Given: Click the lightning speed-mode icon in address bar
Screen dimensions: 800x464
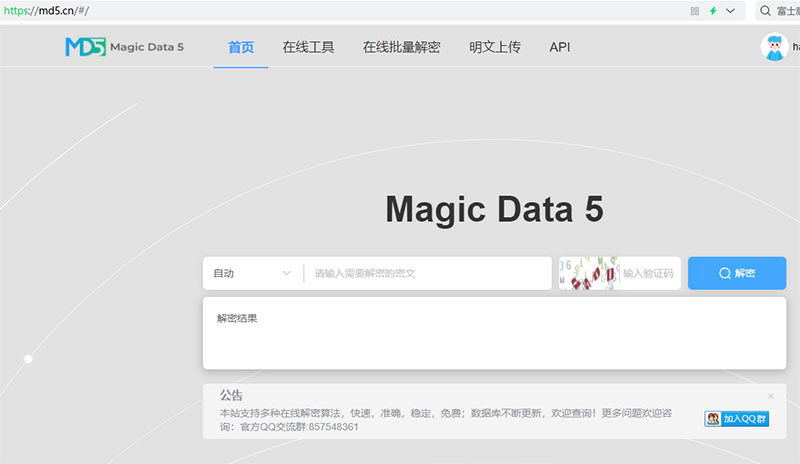Looking at the screenshot, I should [x=713, y=11].
